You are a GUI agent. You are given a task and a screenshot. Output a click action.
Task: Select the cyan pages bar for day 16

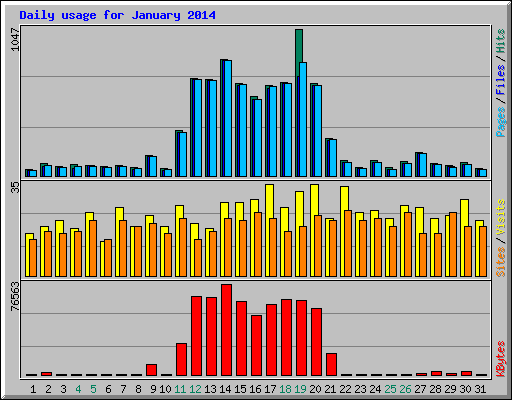pyautogui.click(x=258, y=138)
